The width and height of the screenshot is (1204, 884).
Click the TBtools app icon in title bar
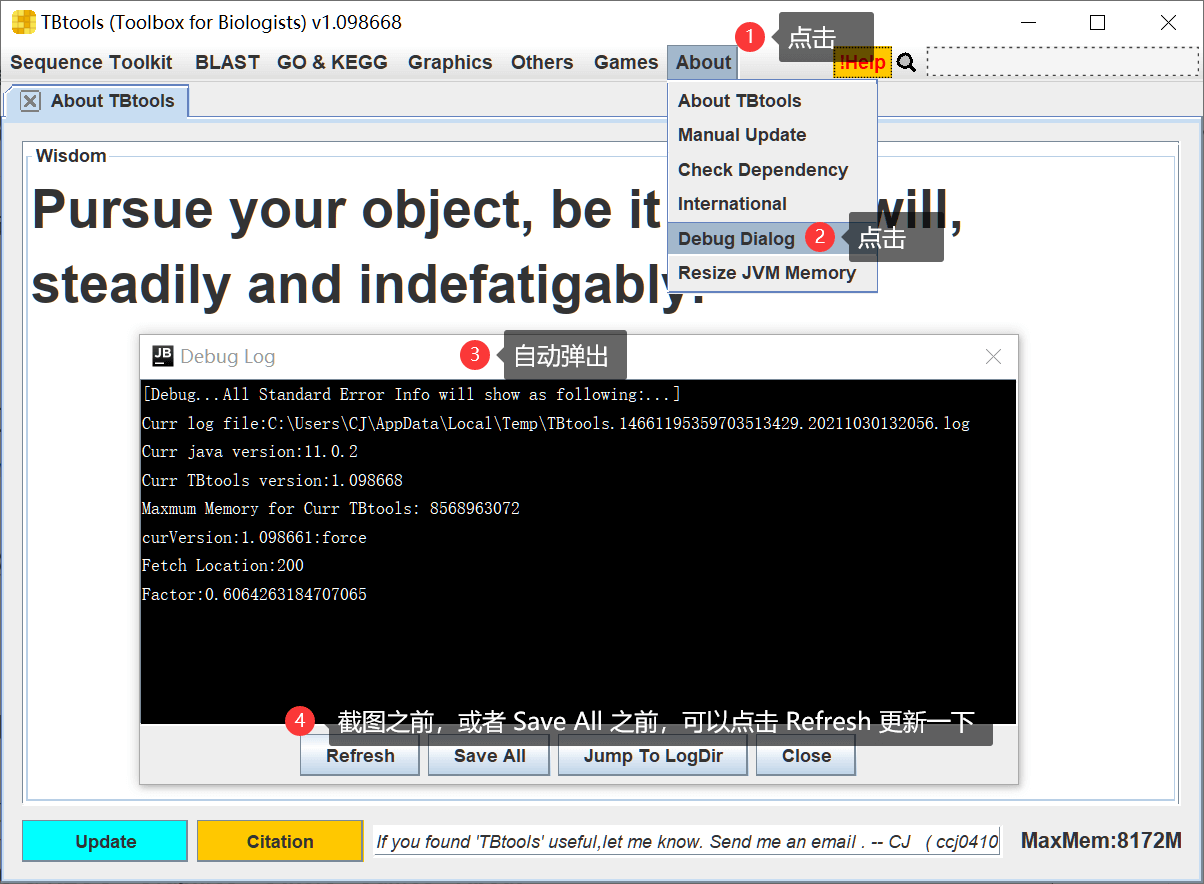pyautogui.click(x=23, y=22)
